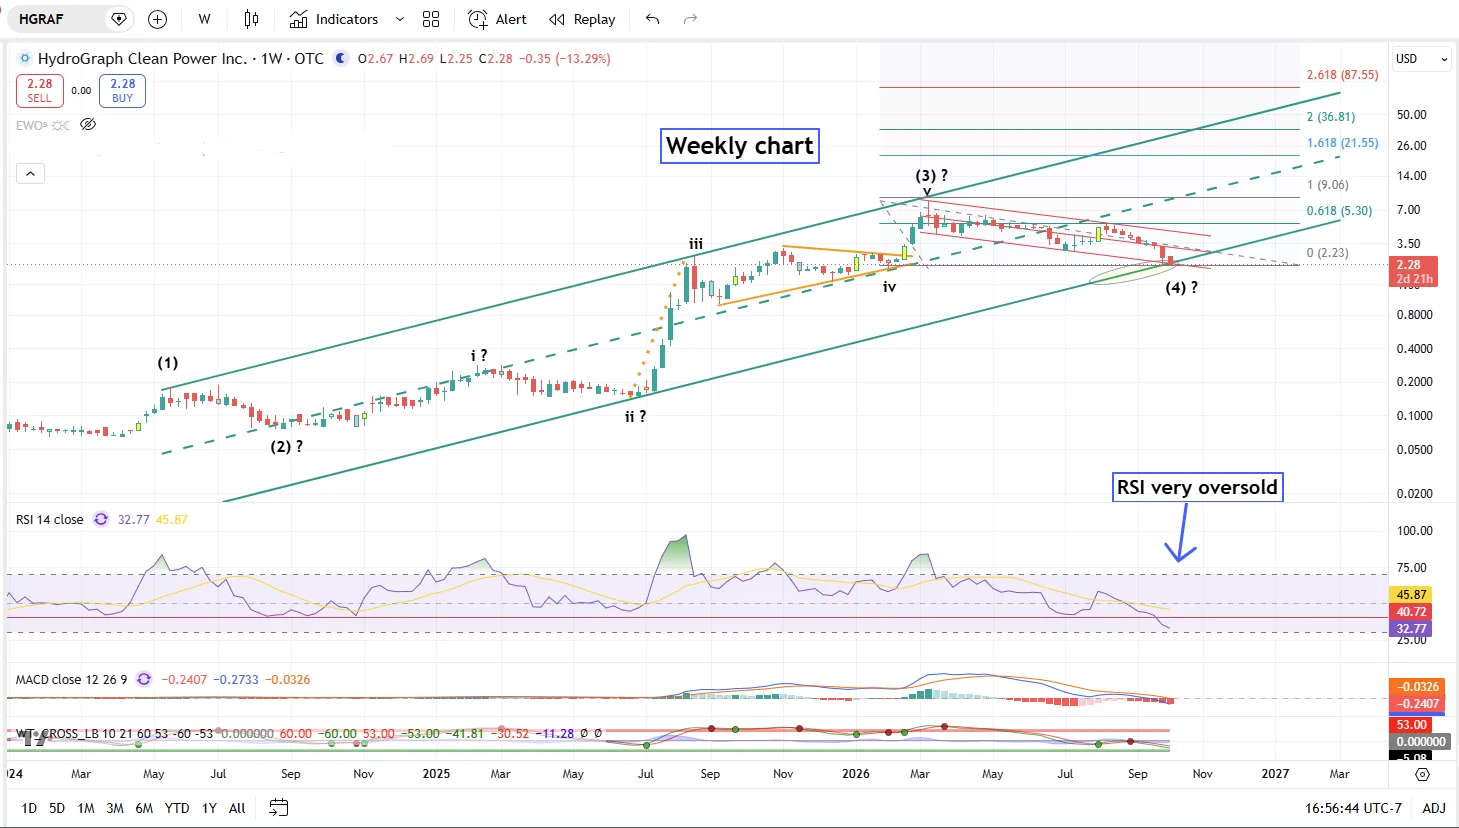Select the RSI 14 close legend label
The width and height of the screenshot is (1459, 828).
(50, 519)
